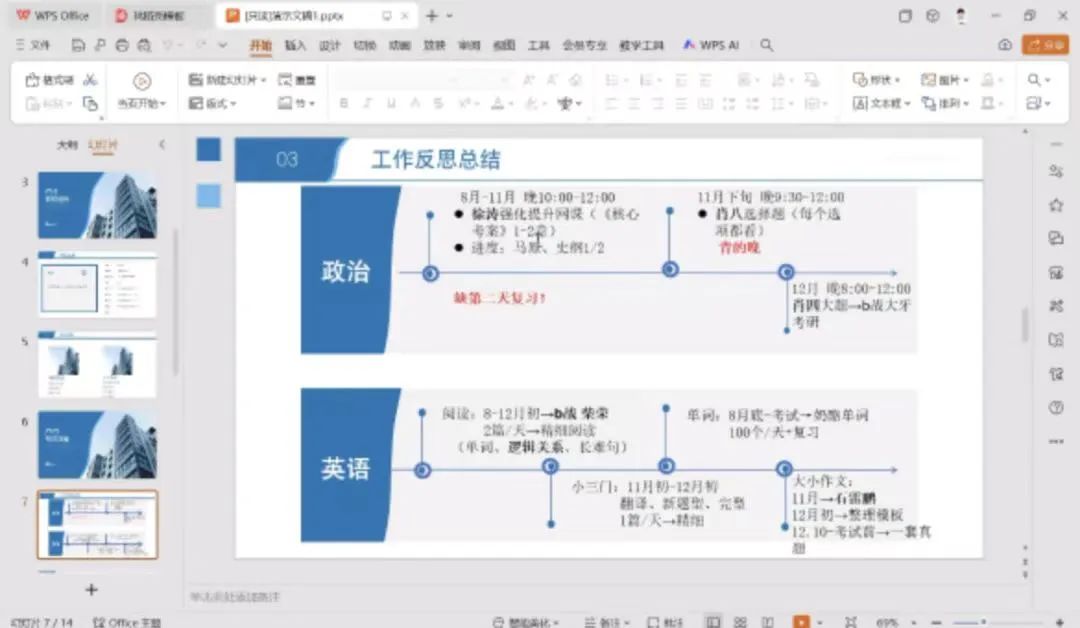Image resolution: width=1080 pixels, height=628 pixels.
Task: Expand the 新建幻灯片 dropdown arrow
Action: click(264, 80)
